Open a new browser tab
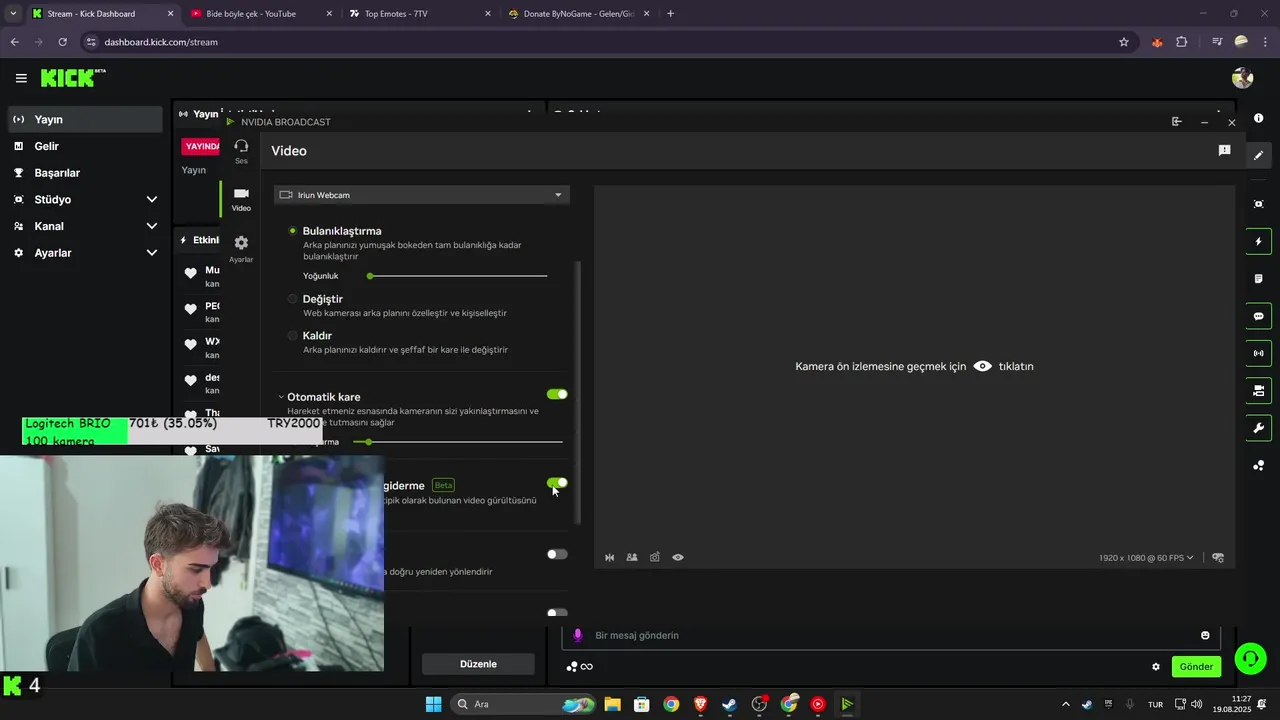This screenshot has width=1280, height=720. coord(671,14)
